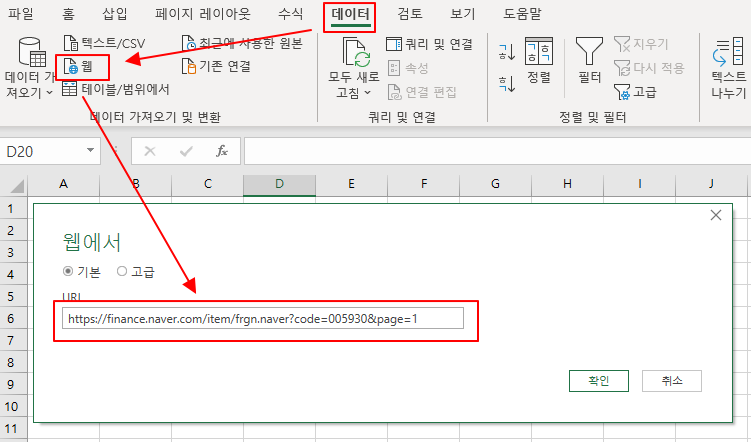
Task: Click the disabled 속성 button
Action: [x=408, y=68]
